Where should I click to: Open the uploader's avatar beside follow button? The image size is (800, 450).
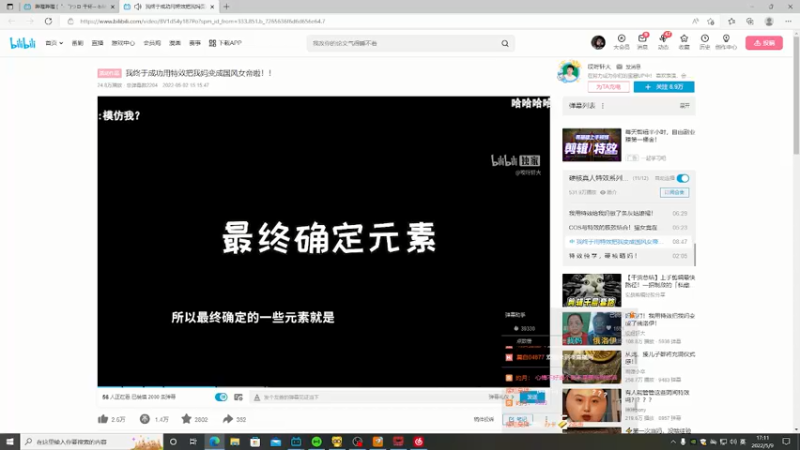(x=569, y=71)
